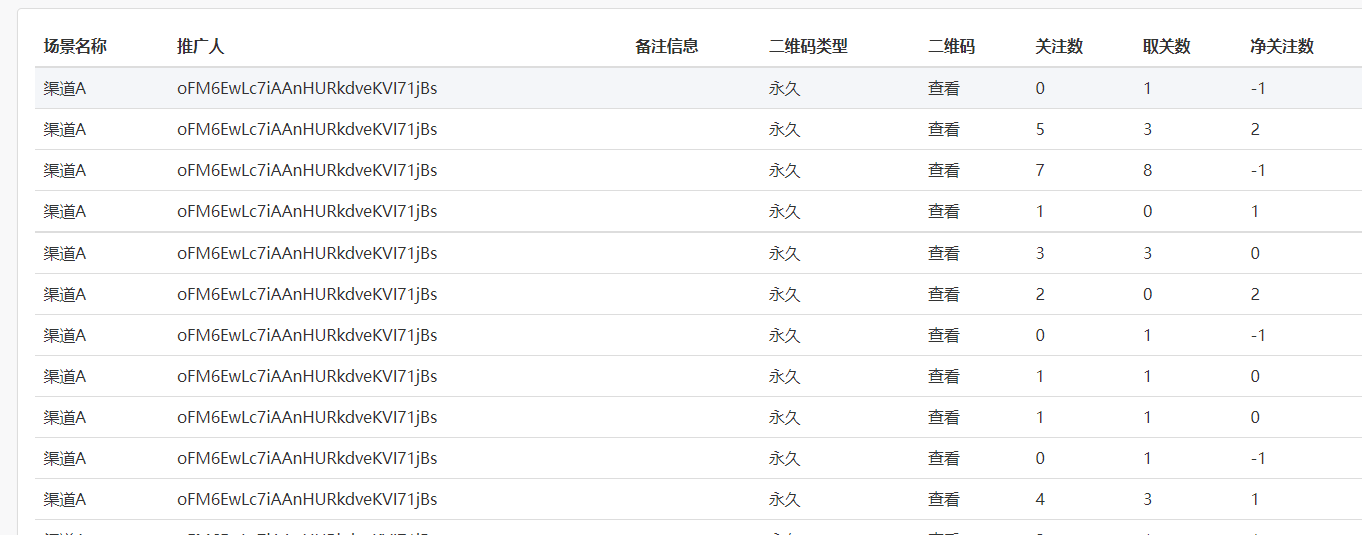Viewport: 1362px width, 535px height.
Task: Click 渠道A in the highlighted first row
Action: [x=65, y=88]
